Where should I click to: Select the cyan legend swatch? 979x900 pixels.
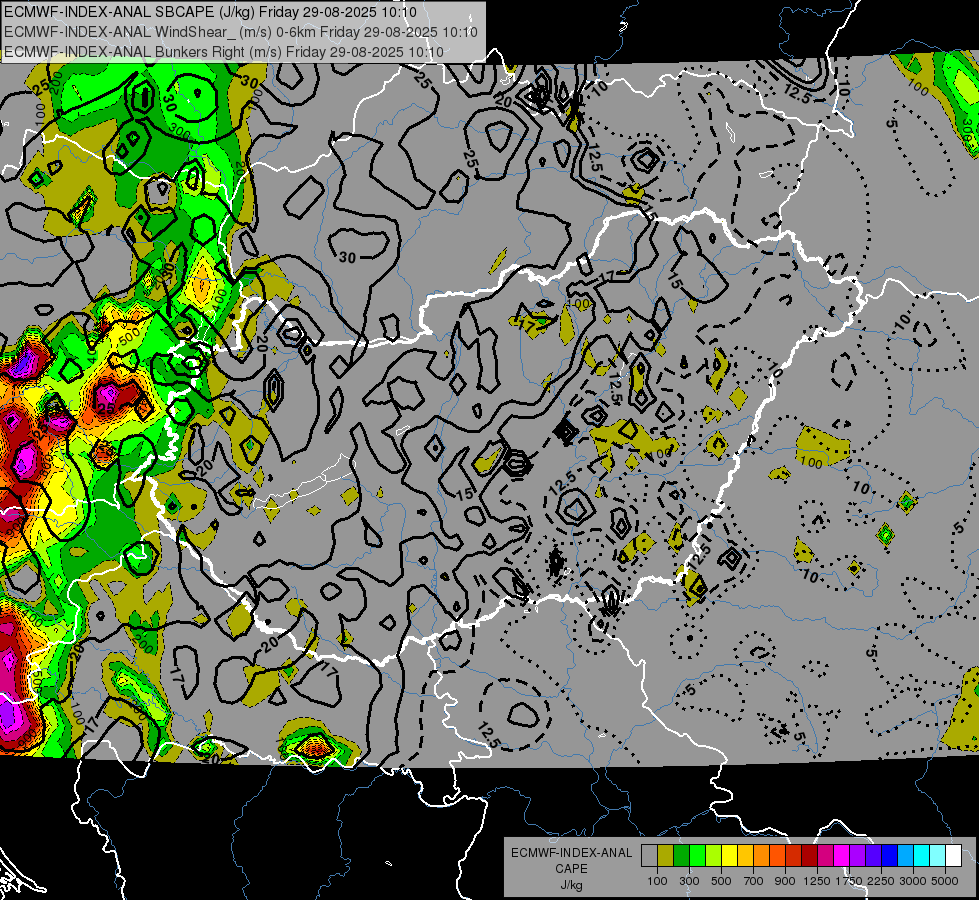point(922,856)
